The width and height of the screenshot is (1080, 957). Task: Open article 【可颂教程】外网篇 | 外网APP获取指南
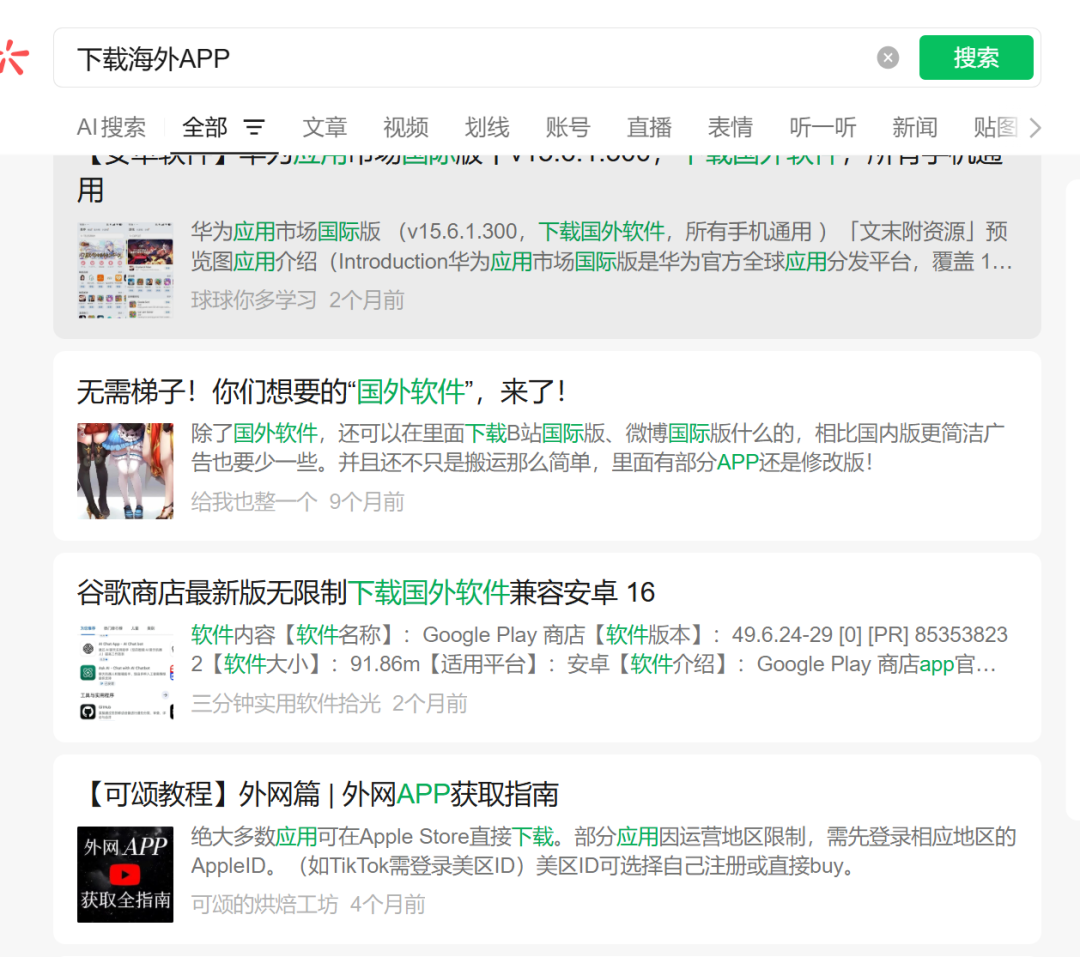[x=318, y=794]
